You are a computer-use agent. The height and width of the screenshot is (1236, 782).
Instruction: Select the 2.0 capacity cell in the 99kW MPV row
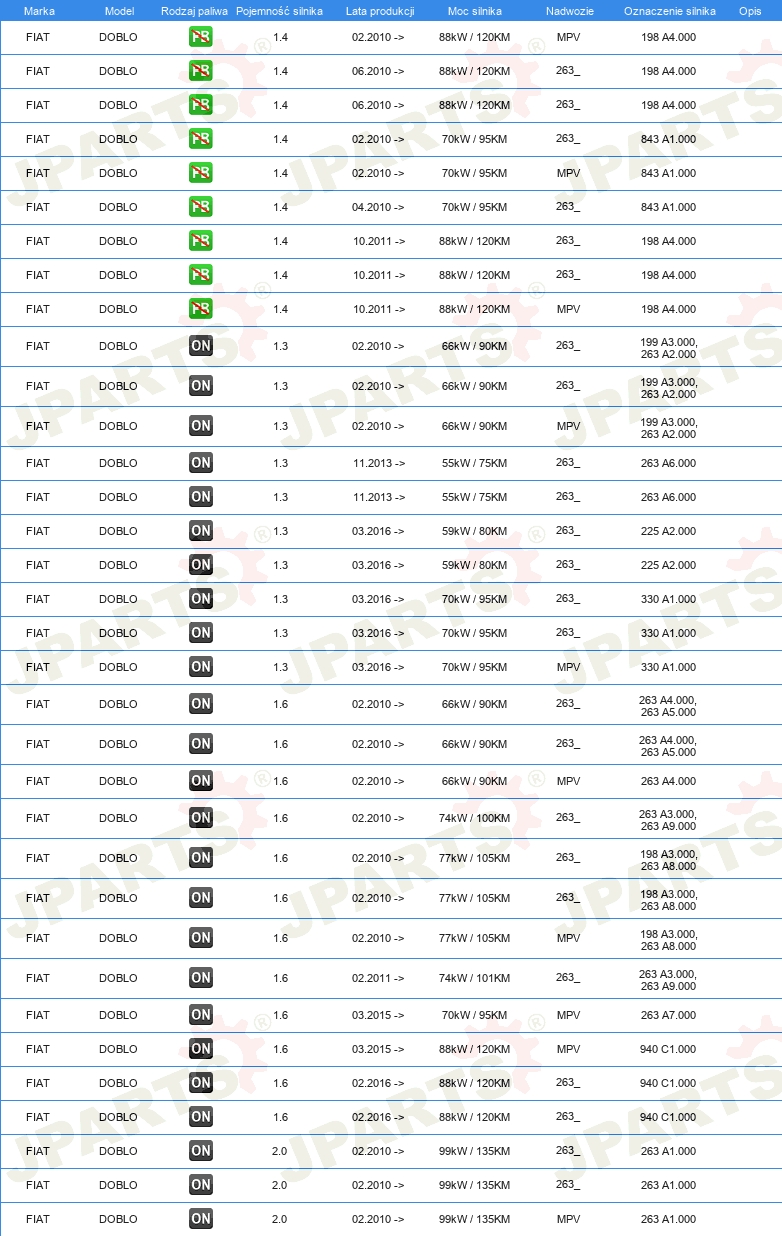tap(280, 1219)
